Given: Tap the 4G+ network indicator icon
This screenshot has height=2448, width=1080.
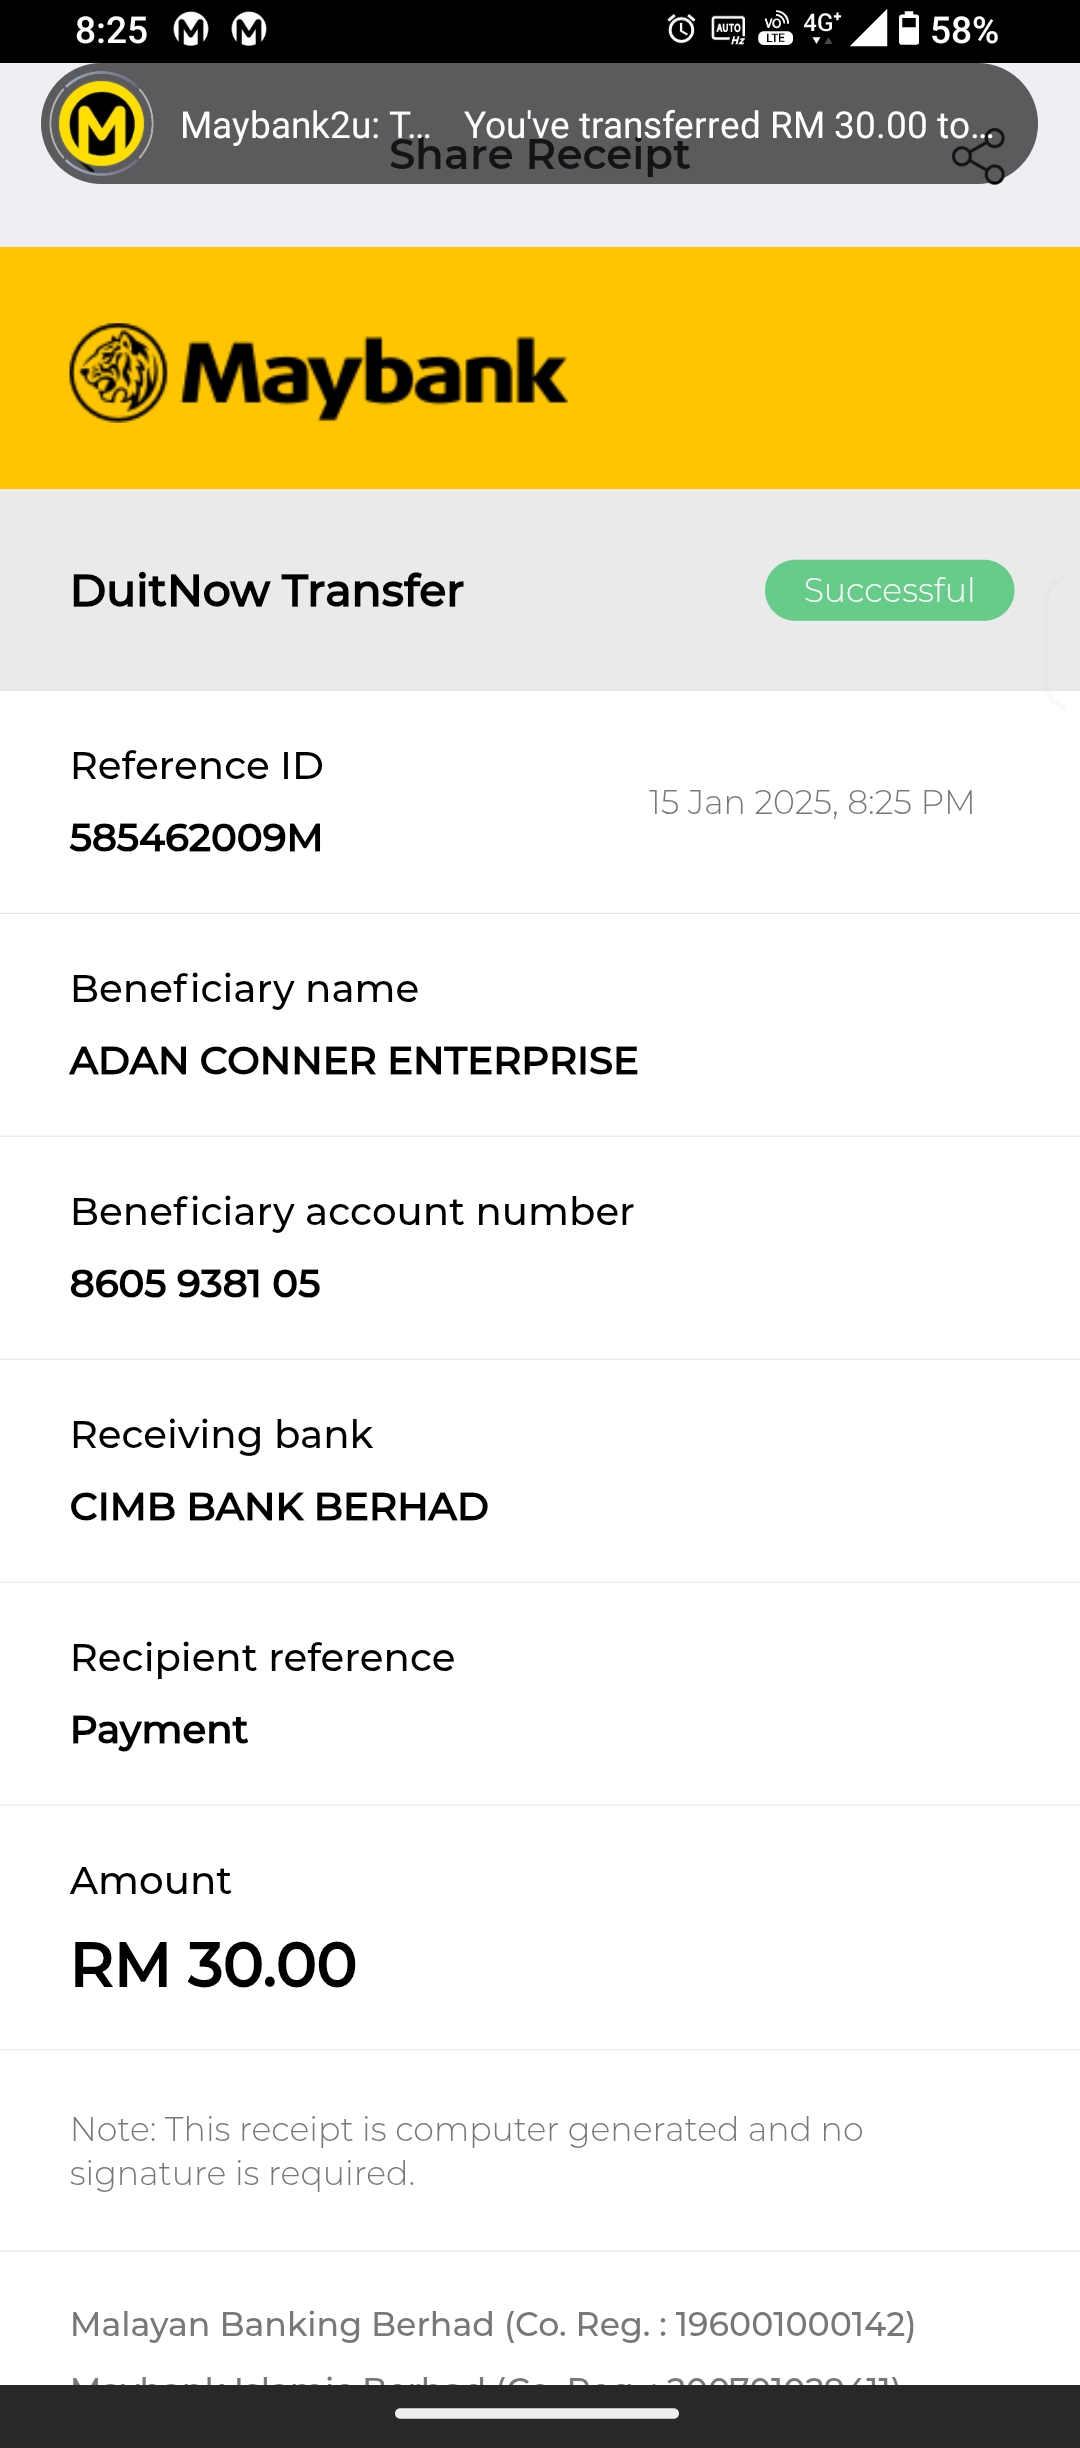Looking at the screenshot, I should [822, 27].
